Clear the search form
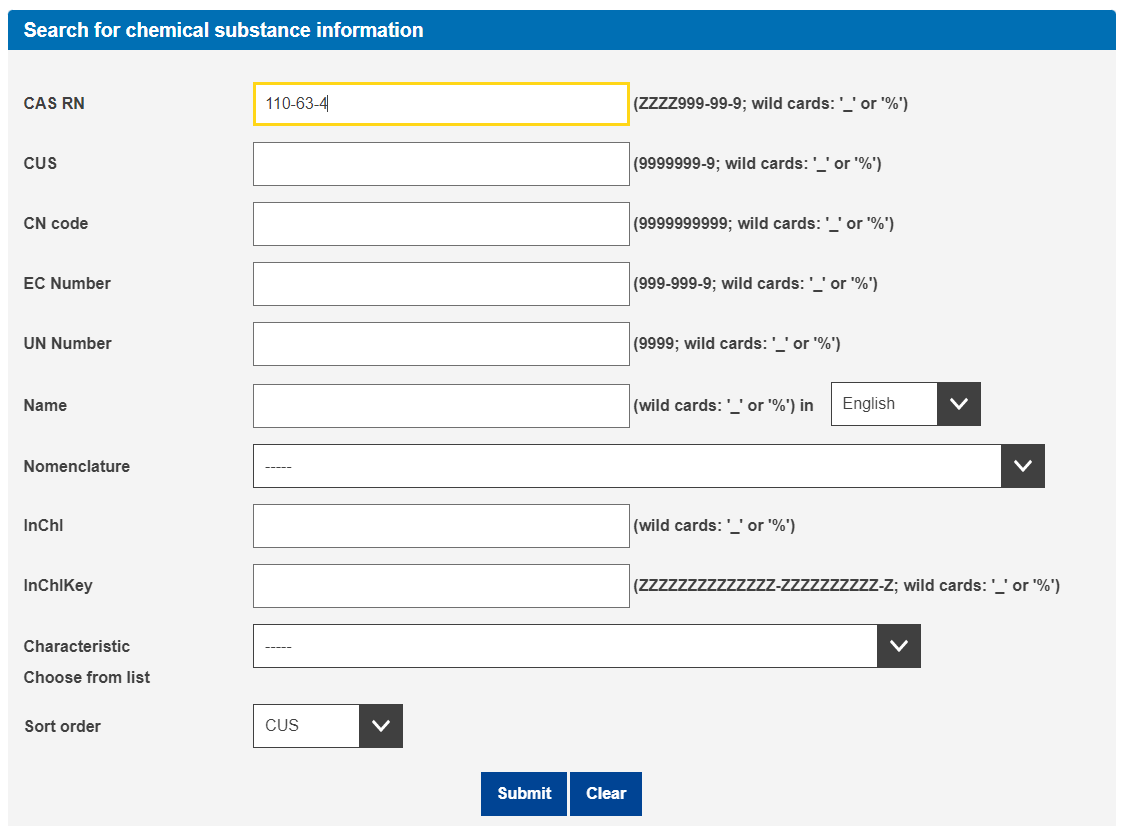Screen dimensions: 1124x826 tap(606, 794)
